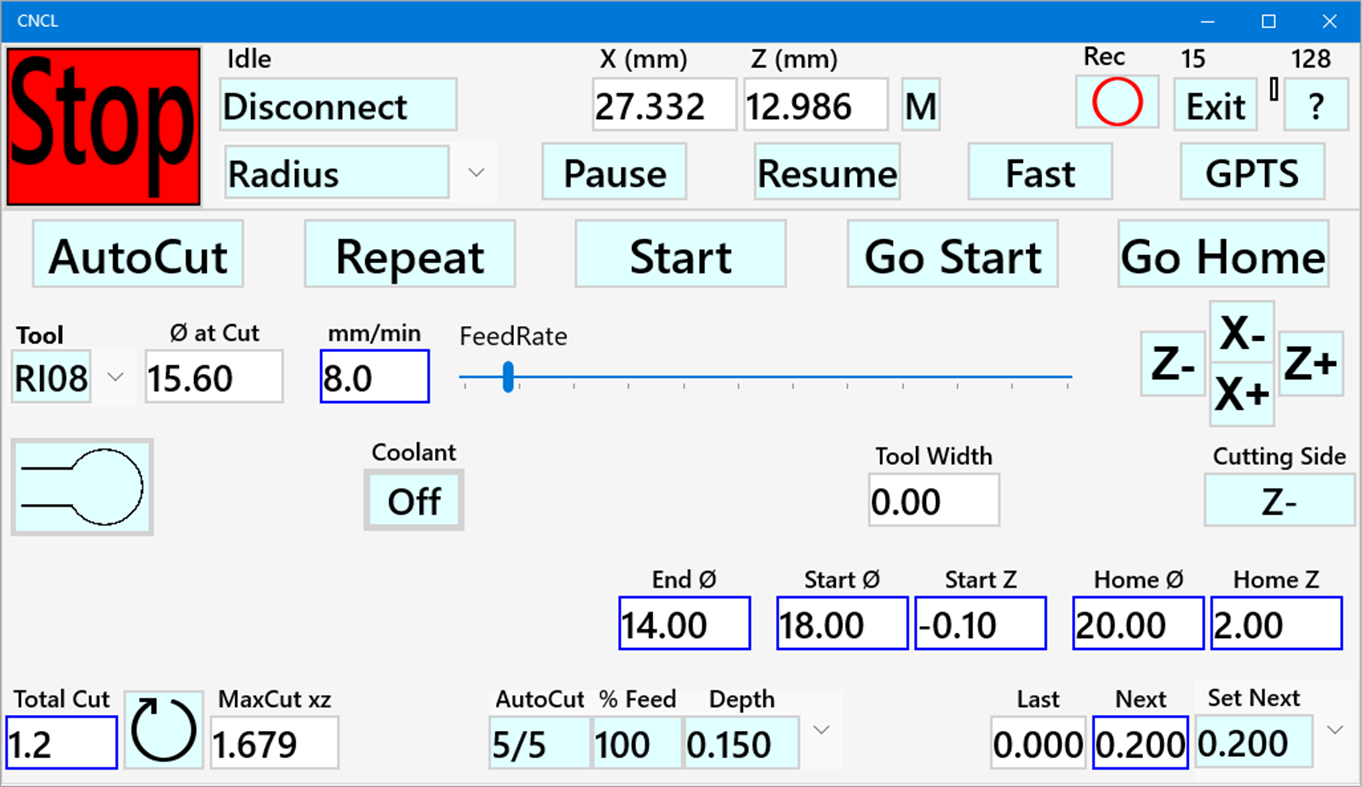Jog the tool using the Z- icon
The image size is (1362, 787).
click(x=1172, y=364)
